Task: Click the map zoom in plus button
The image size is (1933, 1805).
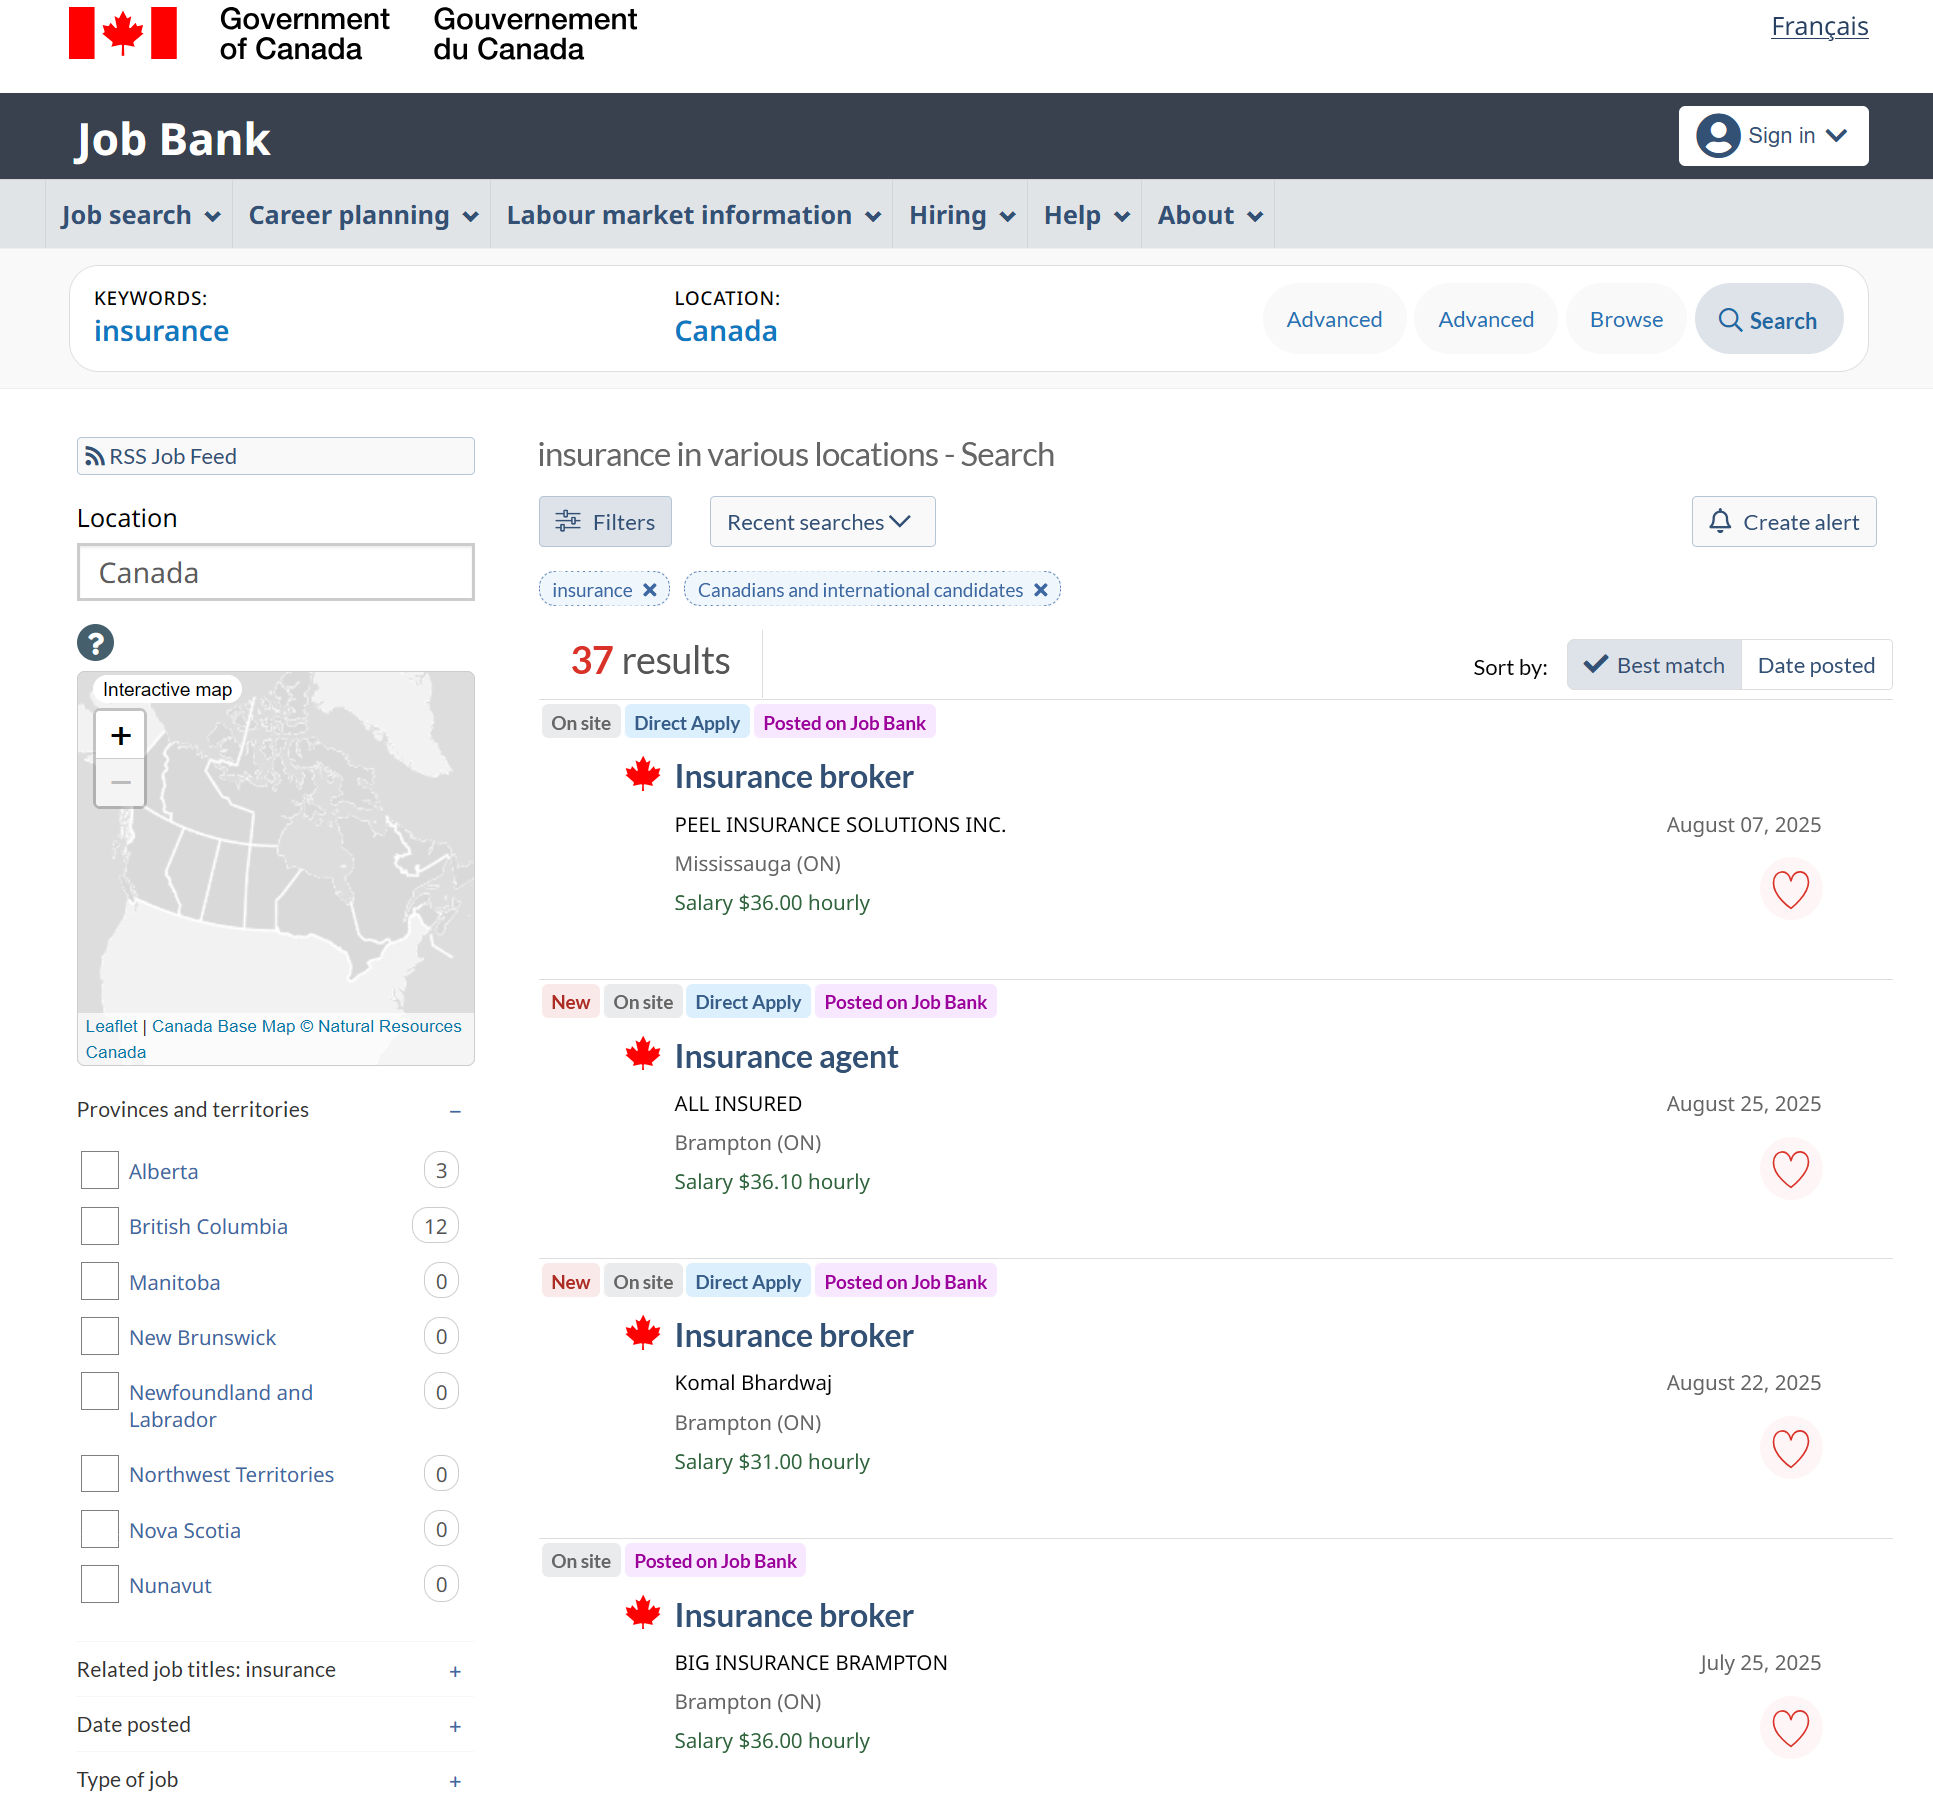Action: (x=121, y=736)
